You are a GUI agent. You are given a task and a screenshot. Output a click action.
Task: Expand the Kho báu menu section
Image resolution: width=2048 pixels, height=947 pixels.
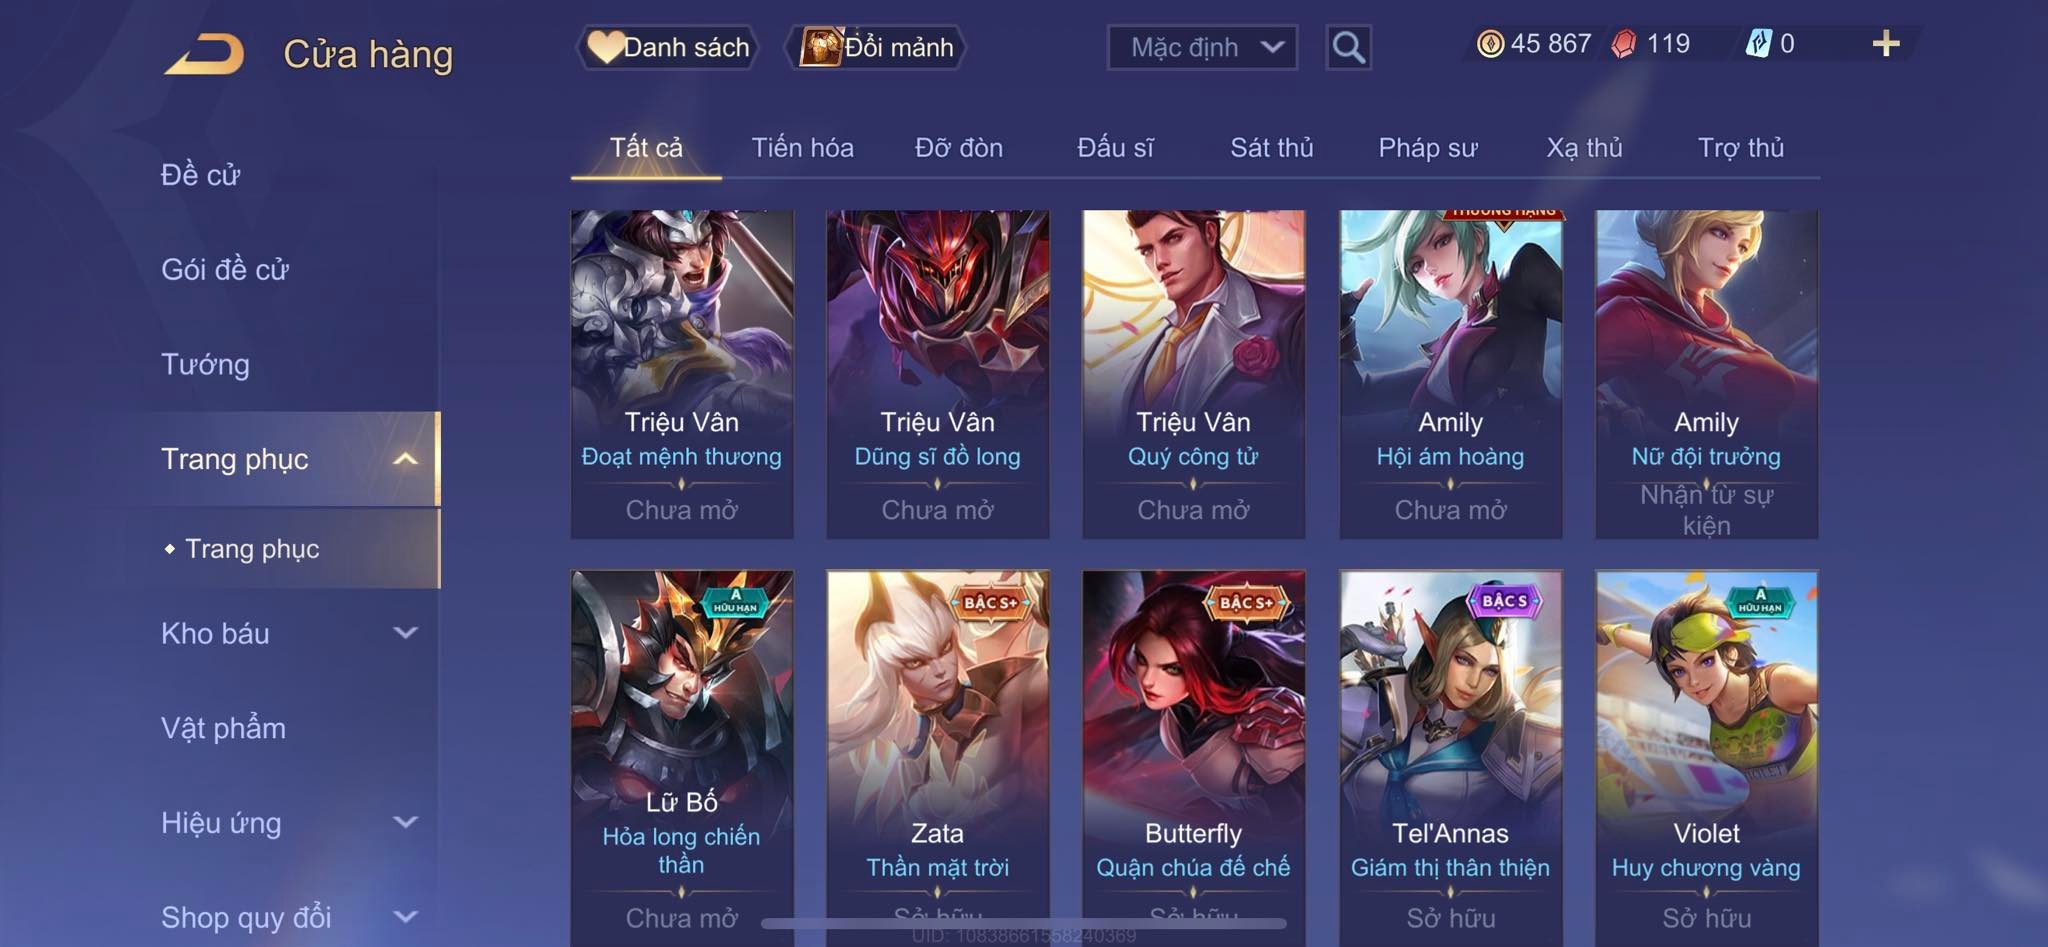[289, 633]
